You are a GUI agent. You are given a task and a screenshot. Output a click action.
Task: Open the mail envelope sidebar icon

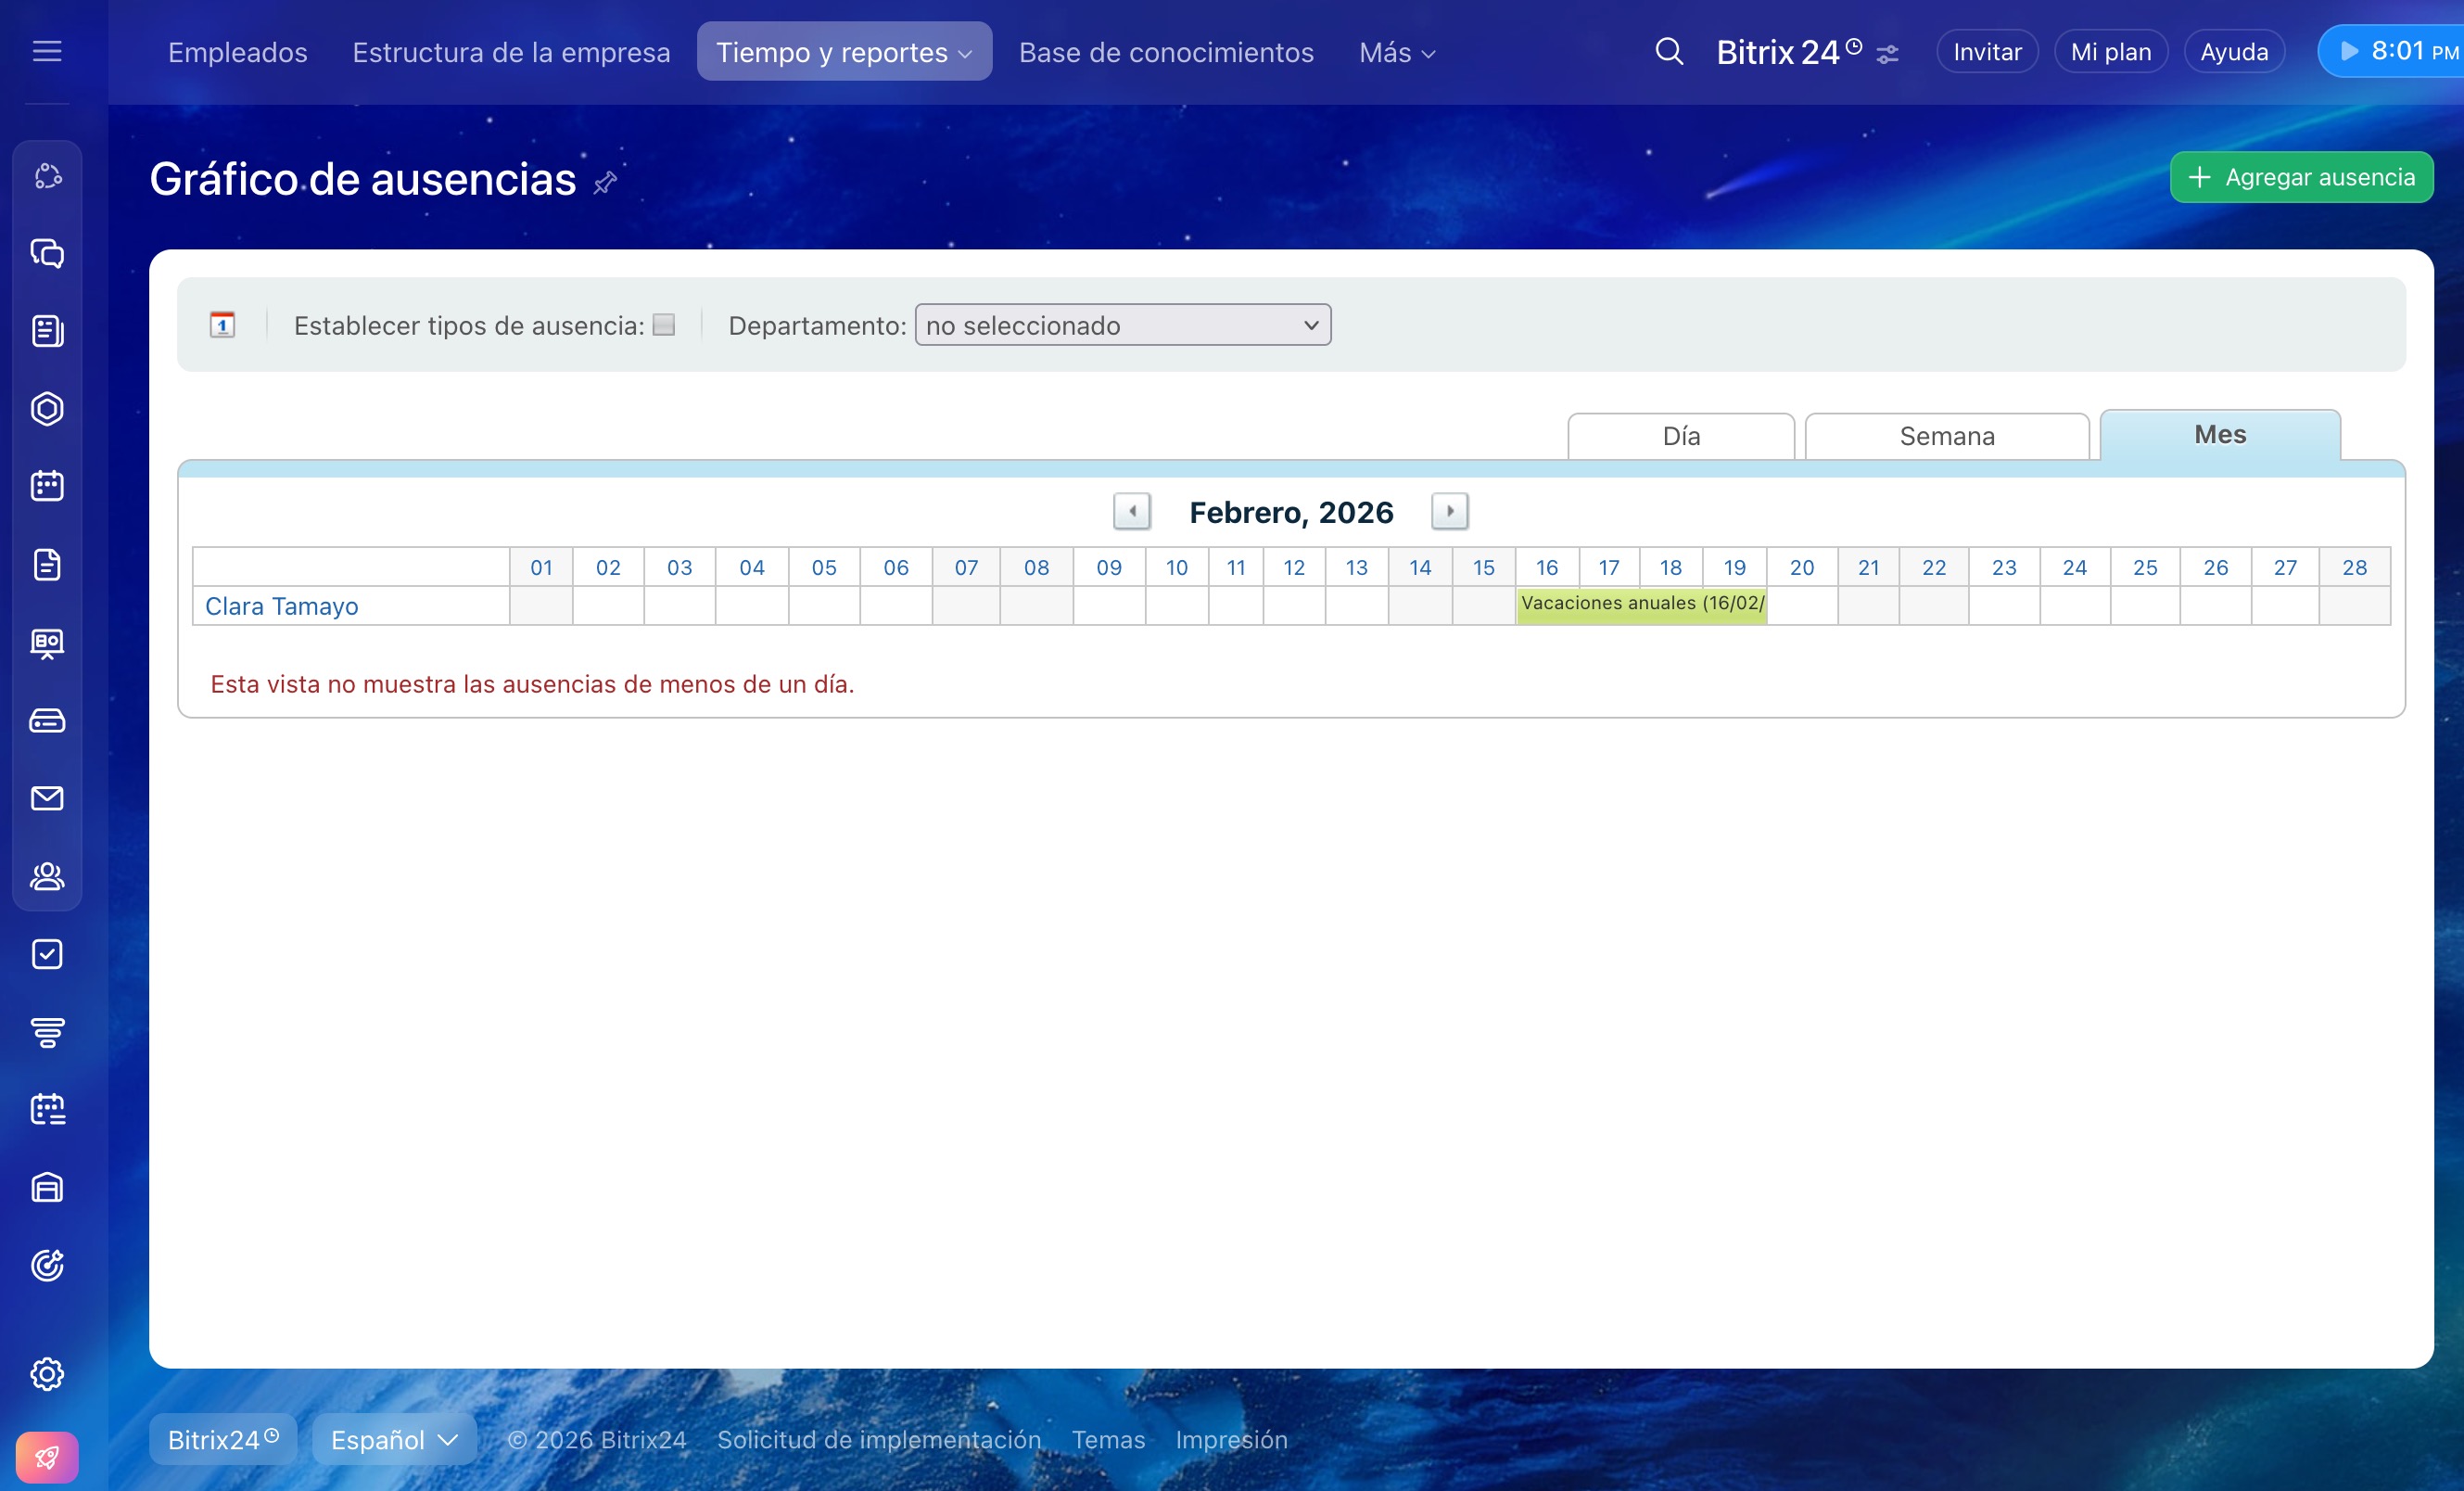click(47, 798)
